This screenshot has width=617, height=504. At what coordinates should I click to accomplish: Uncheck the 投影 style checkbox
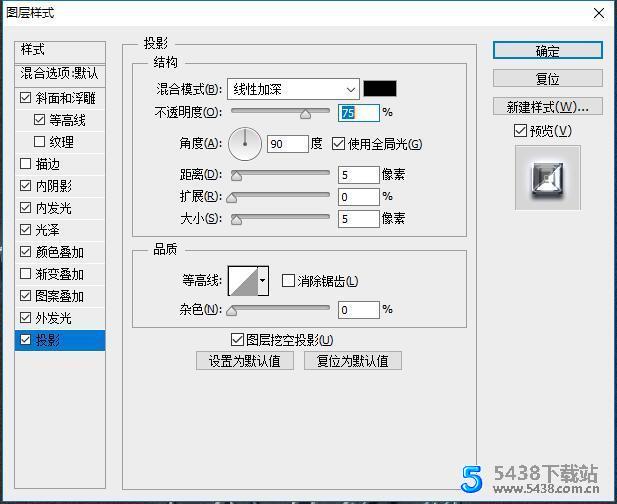[x=26, y=340]
